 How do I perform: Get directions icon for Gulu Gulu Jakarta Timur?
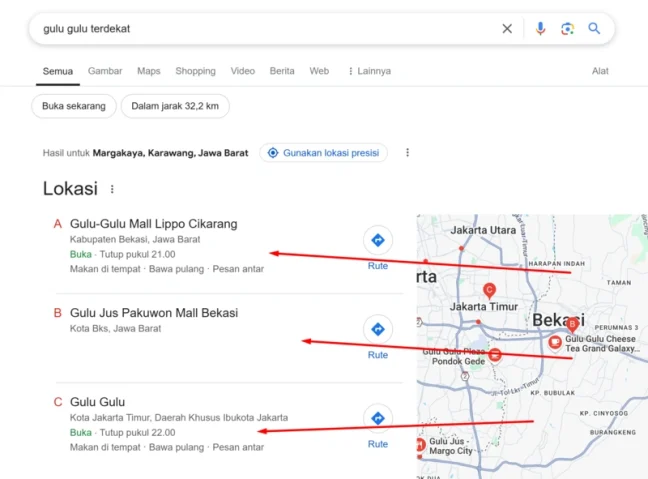378,418
